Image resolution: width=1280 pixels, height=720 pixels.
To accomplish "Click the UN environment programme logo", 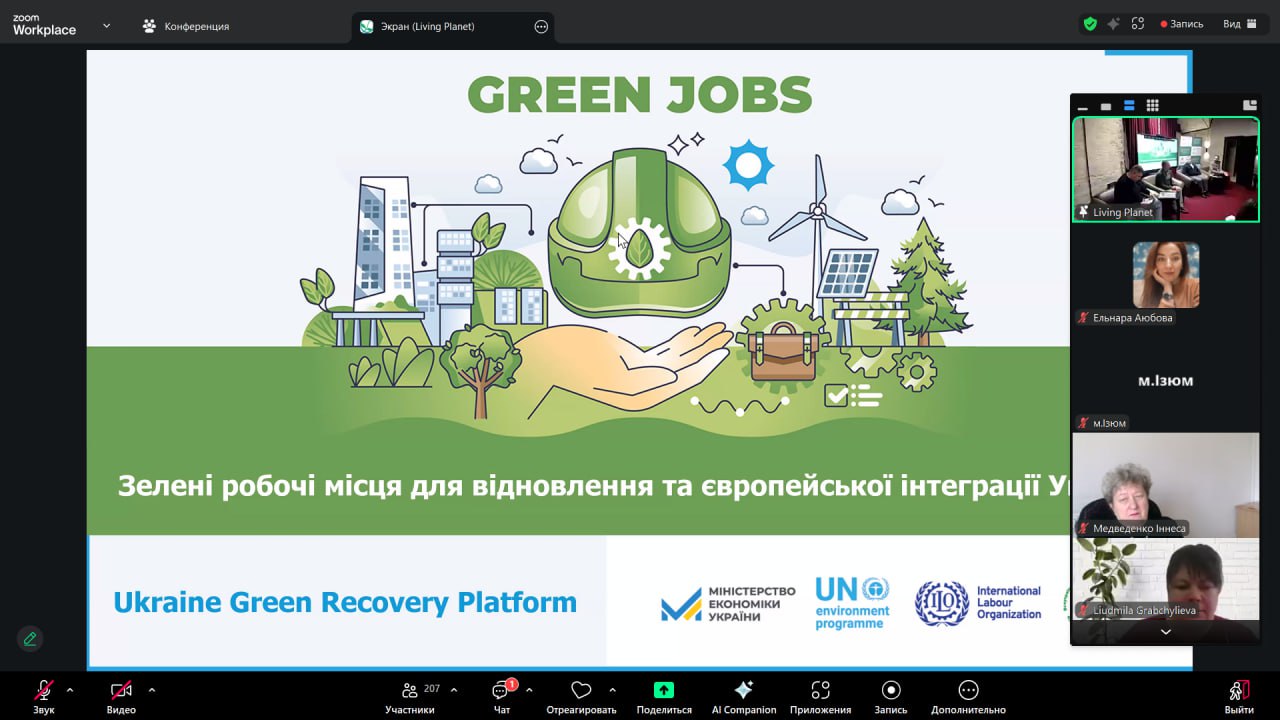I will [852, 603].
